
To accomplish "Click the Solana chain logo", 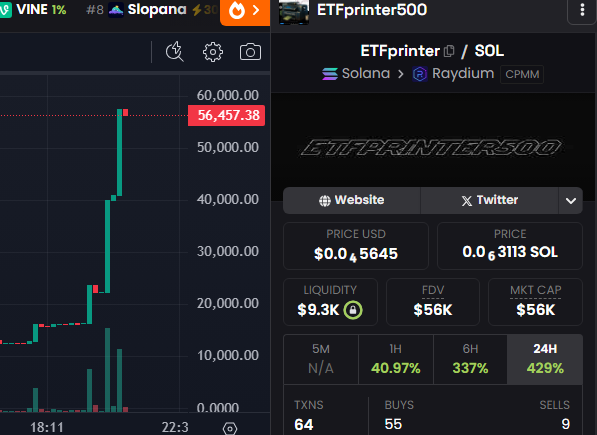I will pyautogui.click(x=330, y=73).
